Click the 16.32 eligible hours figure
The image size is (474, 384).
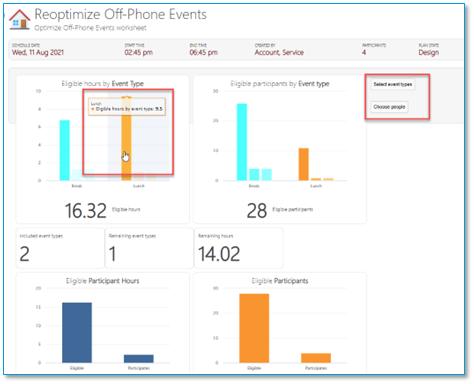pyautogui.click(x=85, y=211)
